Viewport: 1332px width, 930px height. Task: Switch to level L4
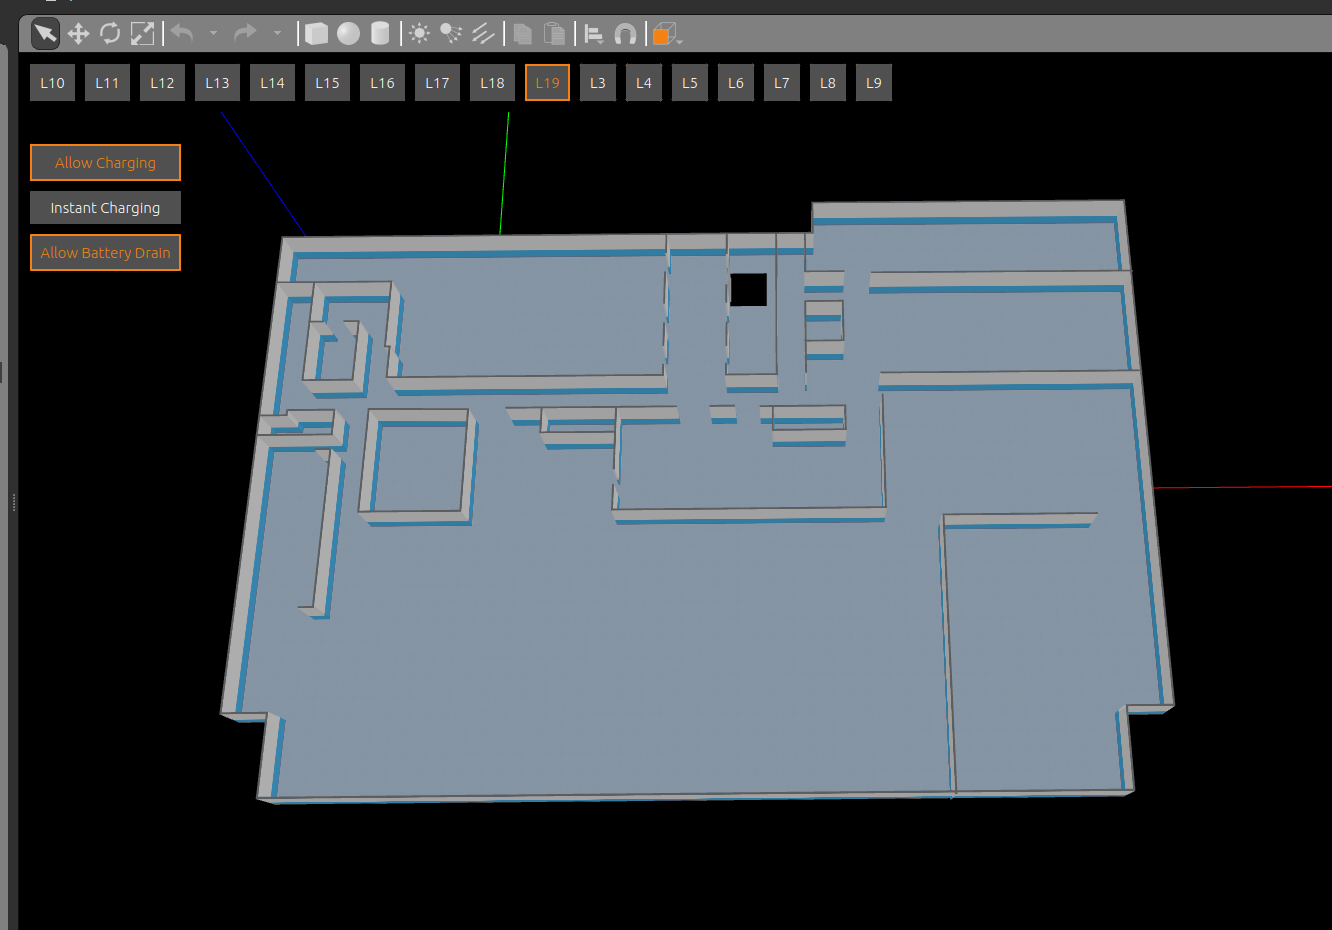pyautogui.click(x=644, y=83)
